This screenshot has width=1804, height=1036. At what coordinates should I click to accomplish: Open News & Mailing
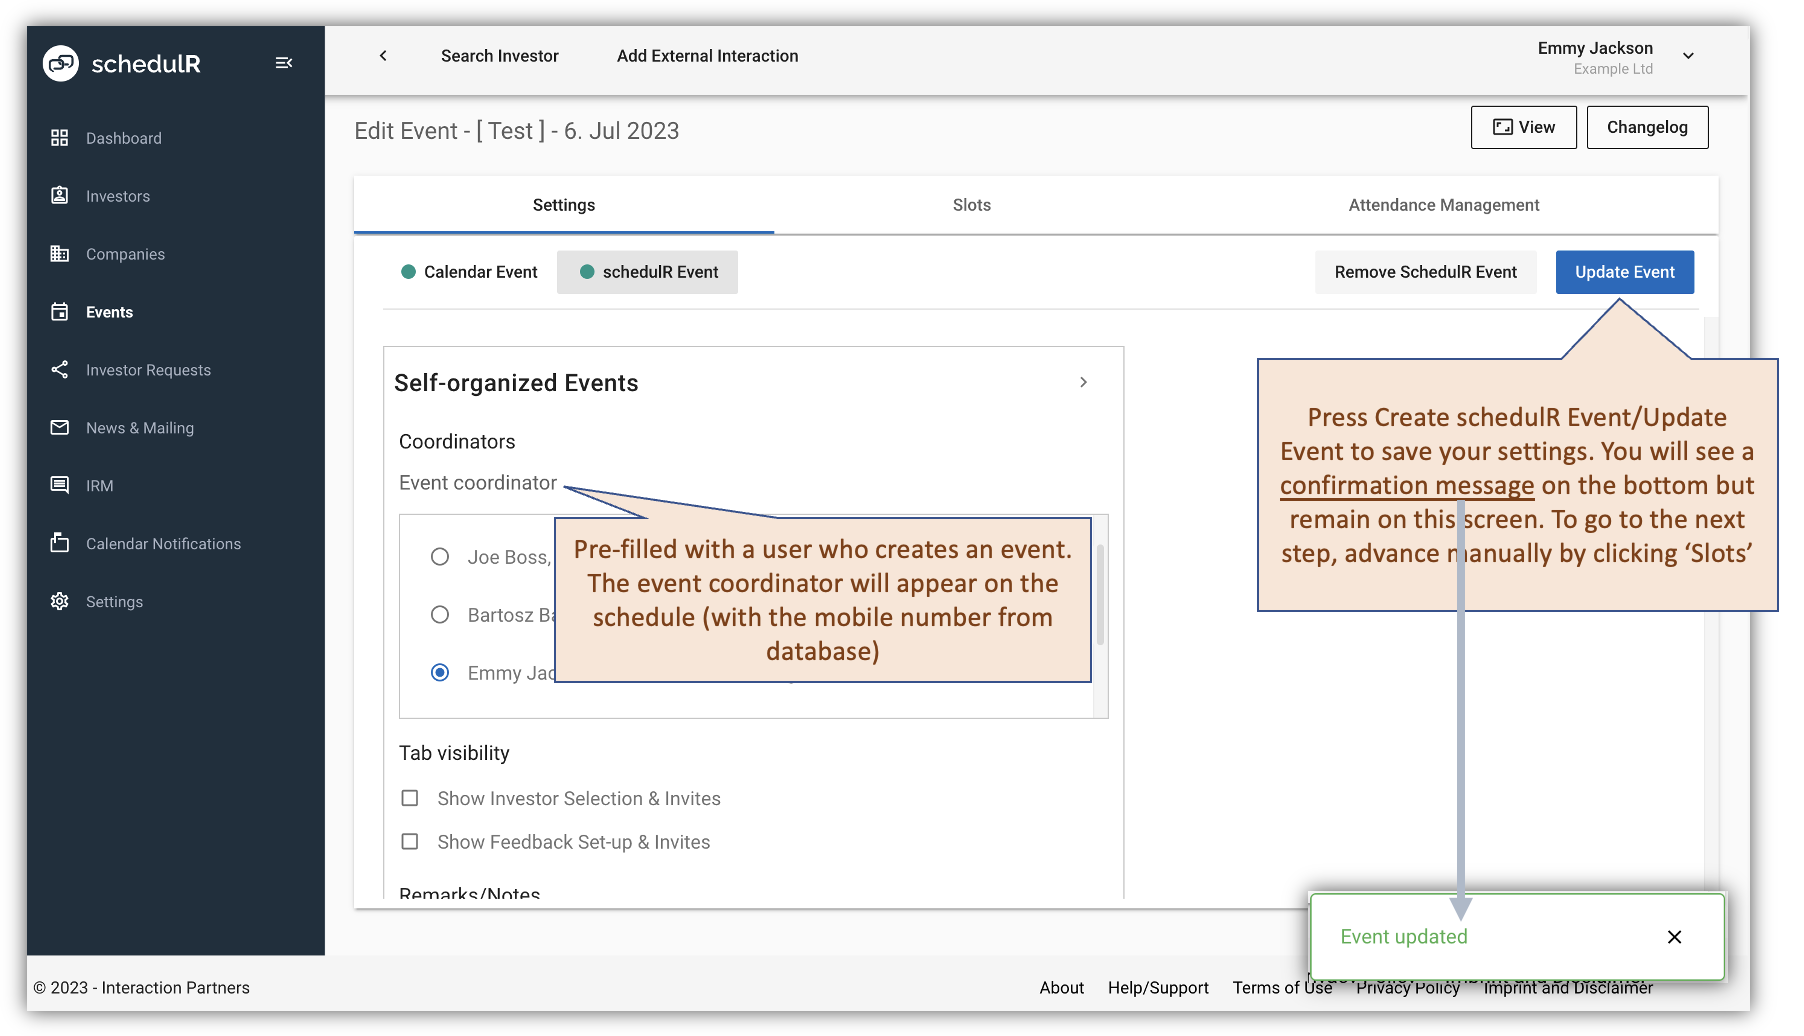(x=139, y=428)
